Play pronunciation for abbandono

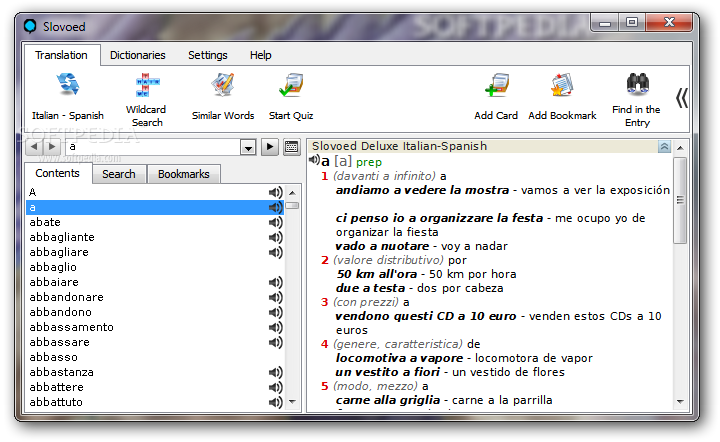[276, 312]
